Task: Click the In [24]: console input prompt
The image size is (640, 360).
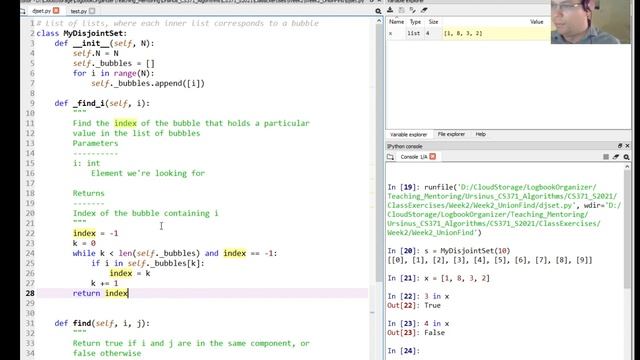Action: click(404, 351)
